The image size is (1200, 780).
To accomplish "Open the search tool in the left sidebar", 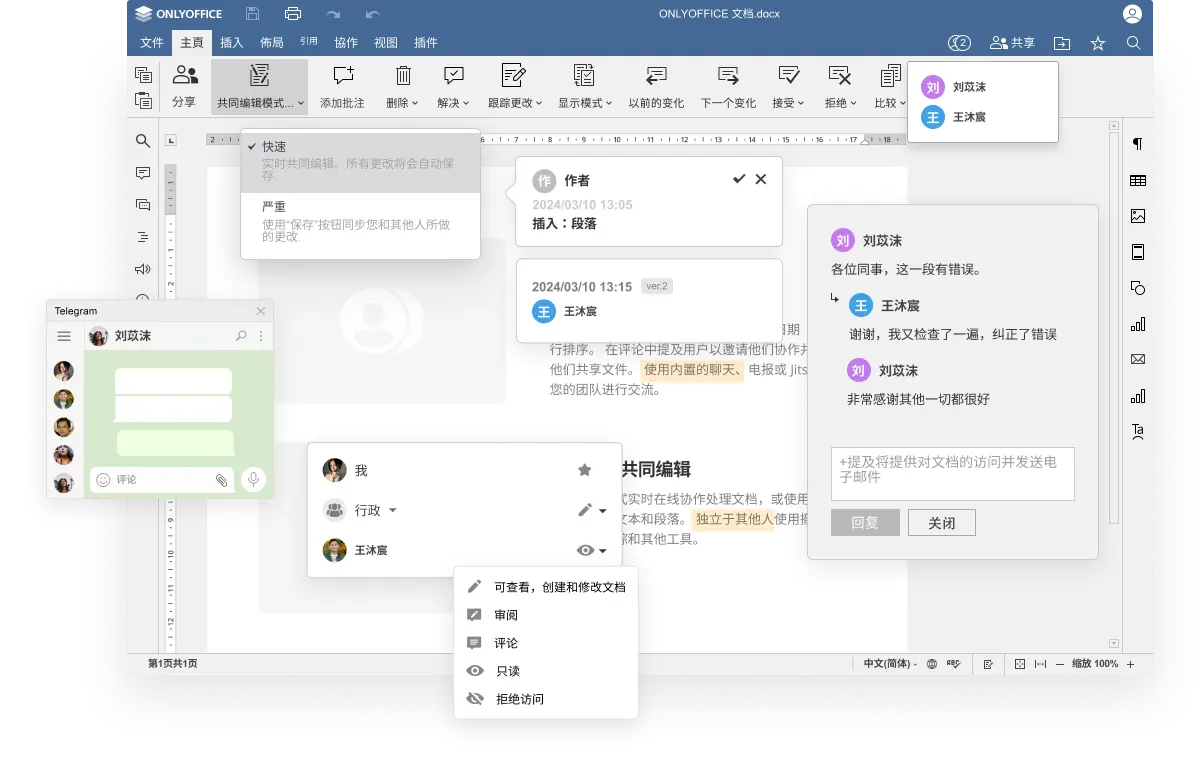I will point(143,141).
